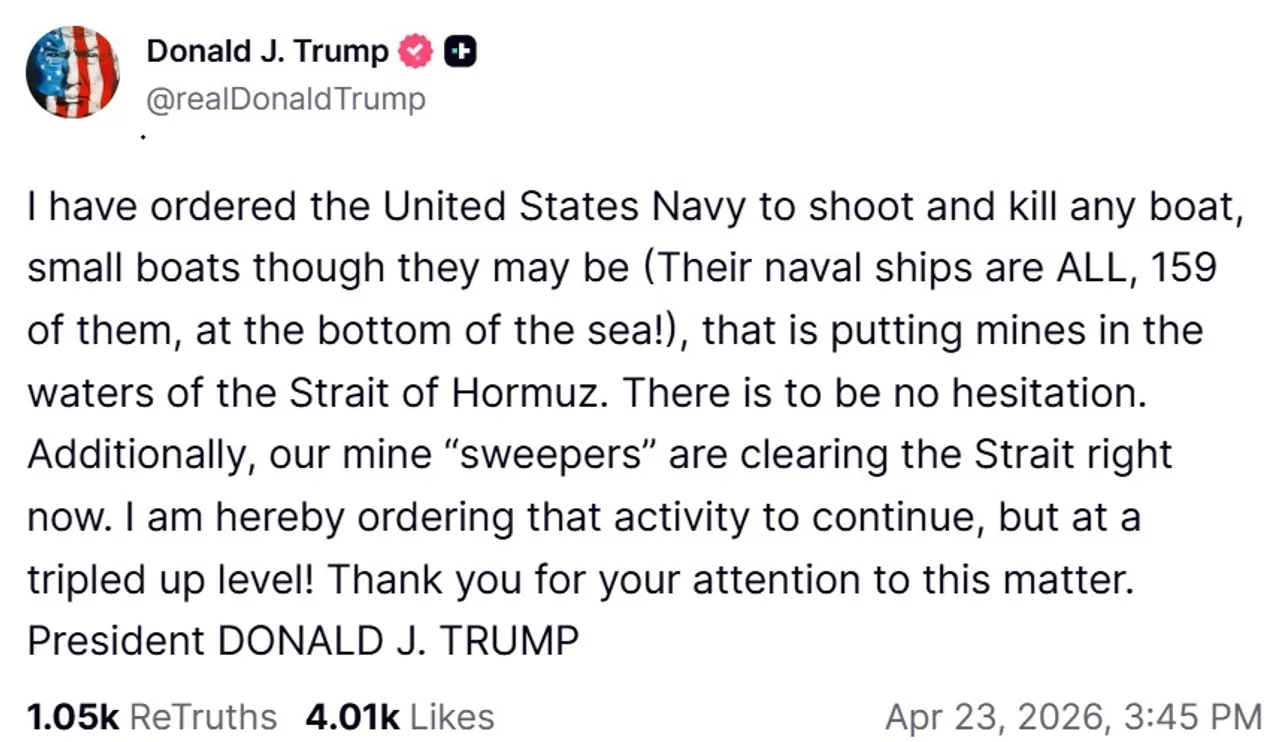Click the 4.01k likes number
The image size is (1280, 742).
352,716
